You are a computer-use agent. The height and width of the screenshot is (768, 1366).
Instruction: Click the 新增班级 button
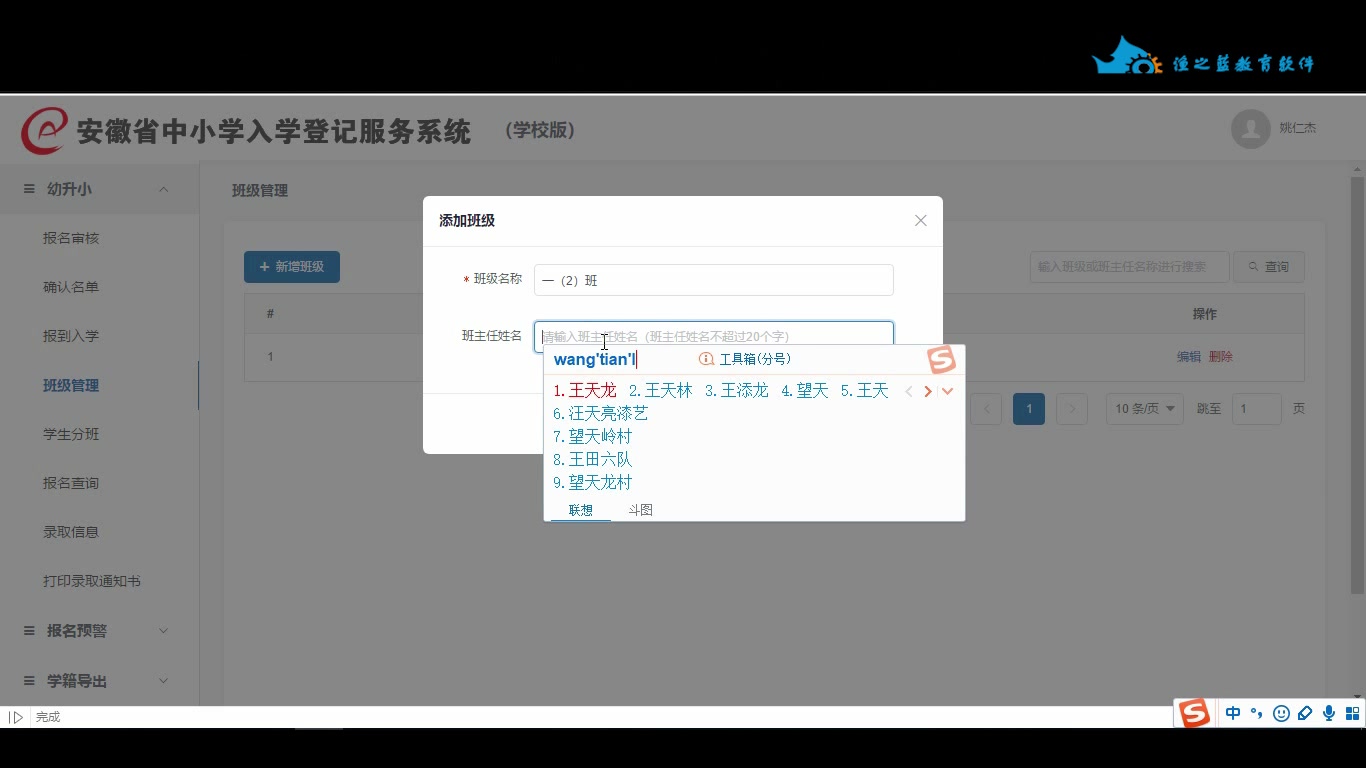(292, 267)
